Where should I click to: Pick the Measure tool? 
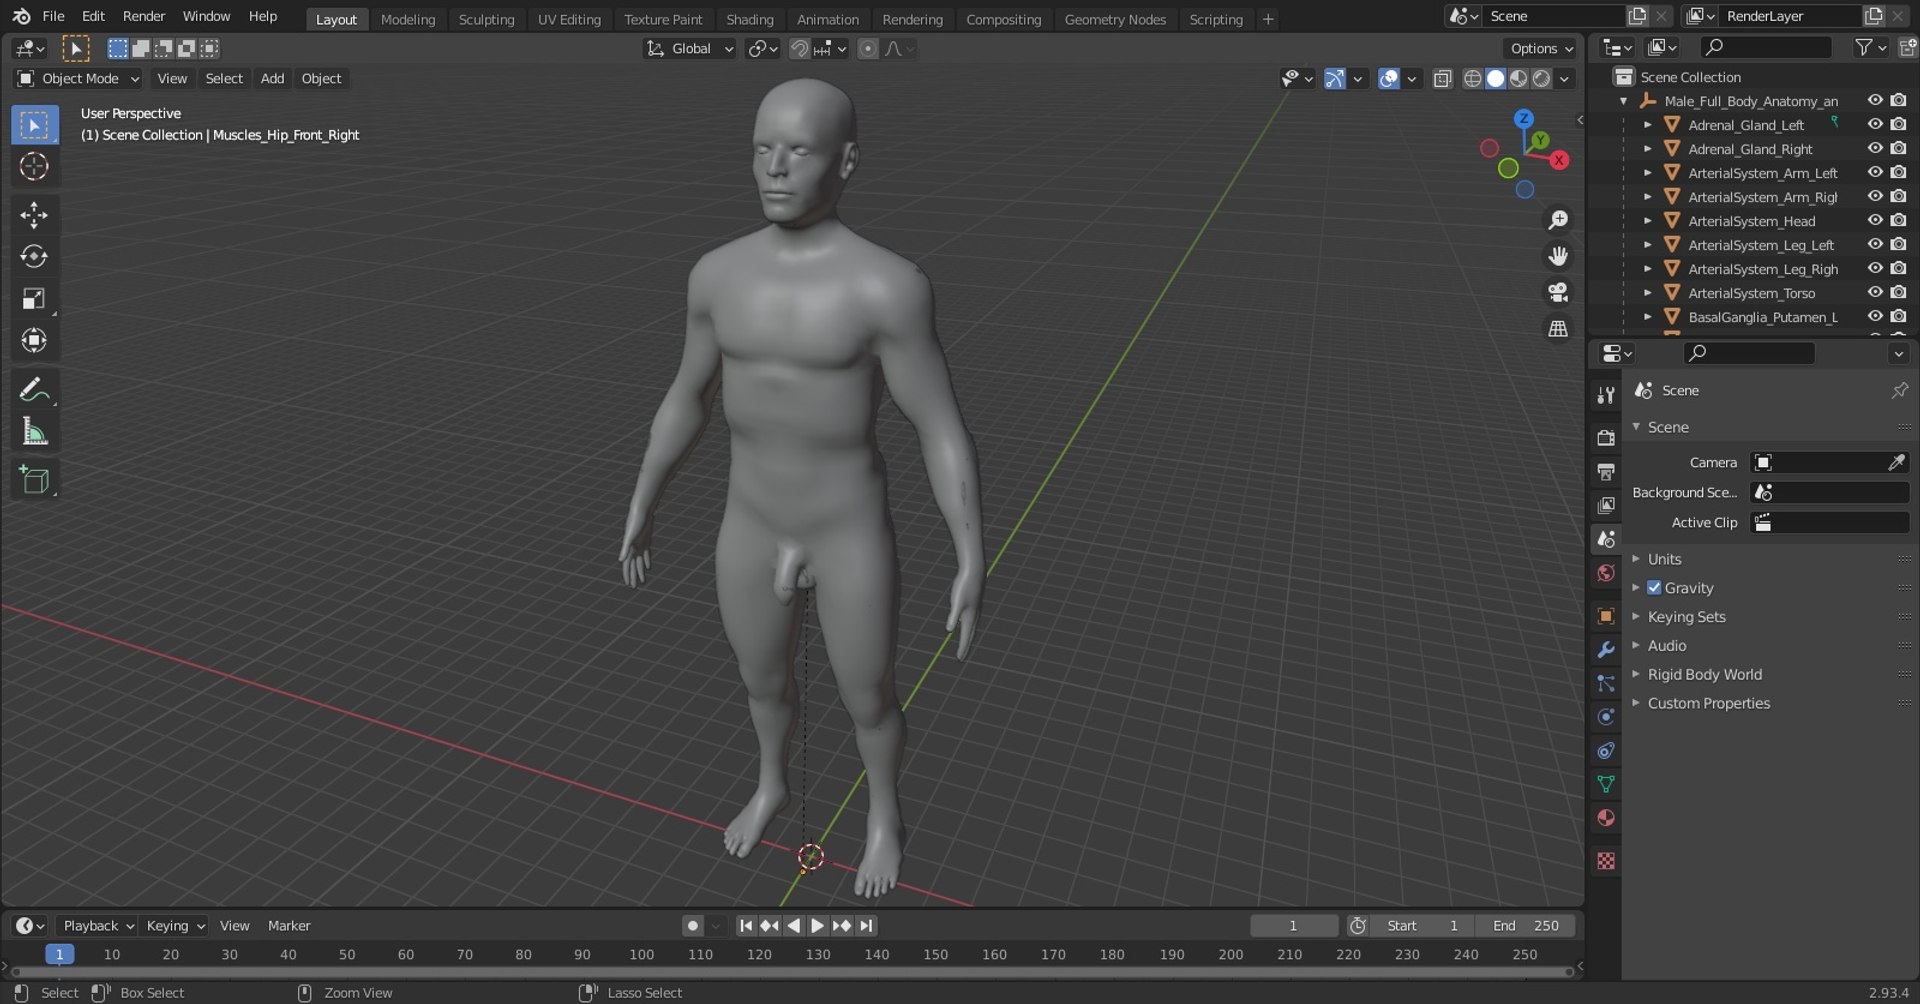[x=34, y=432]
